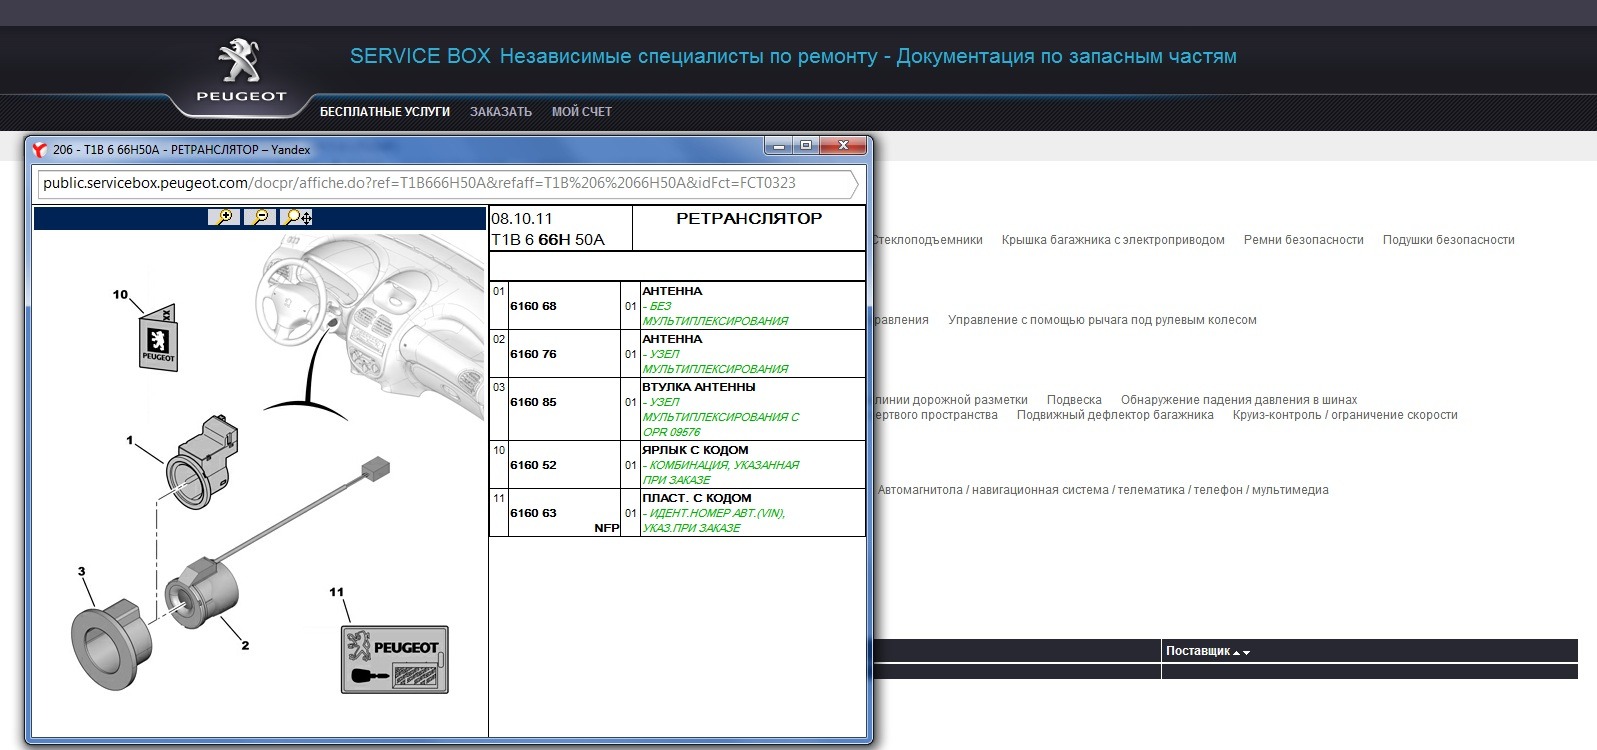Click the Peugeot lion logo in header
This screenshot has height=750, width=1597.
pos(240,61)
